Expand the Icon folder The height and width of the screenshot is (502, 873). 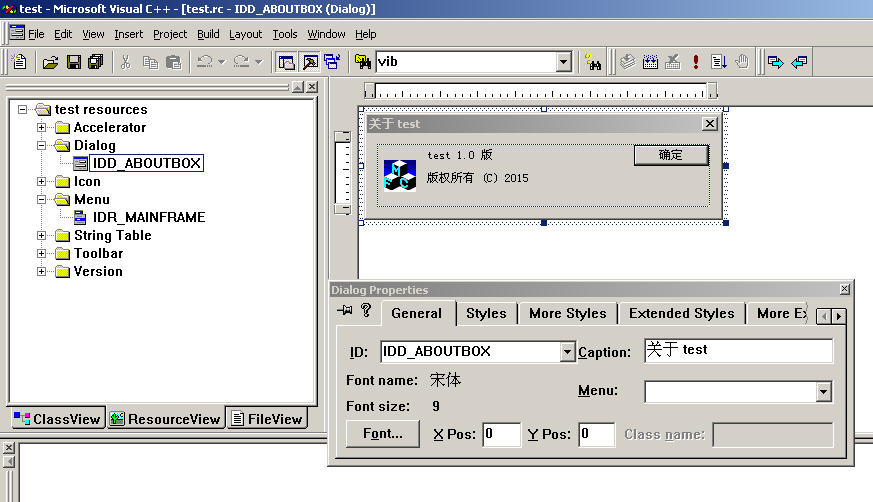(41, 181)
